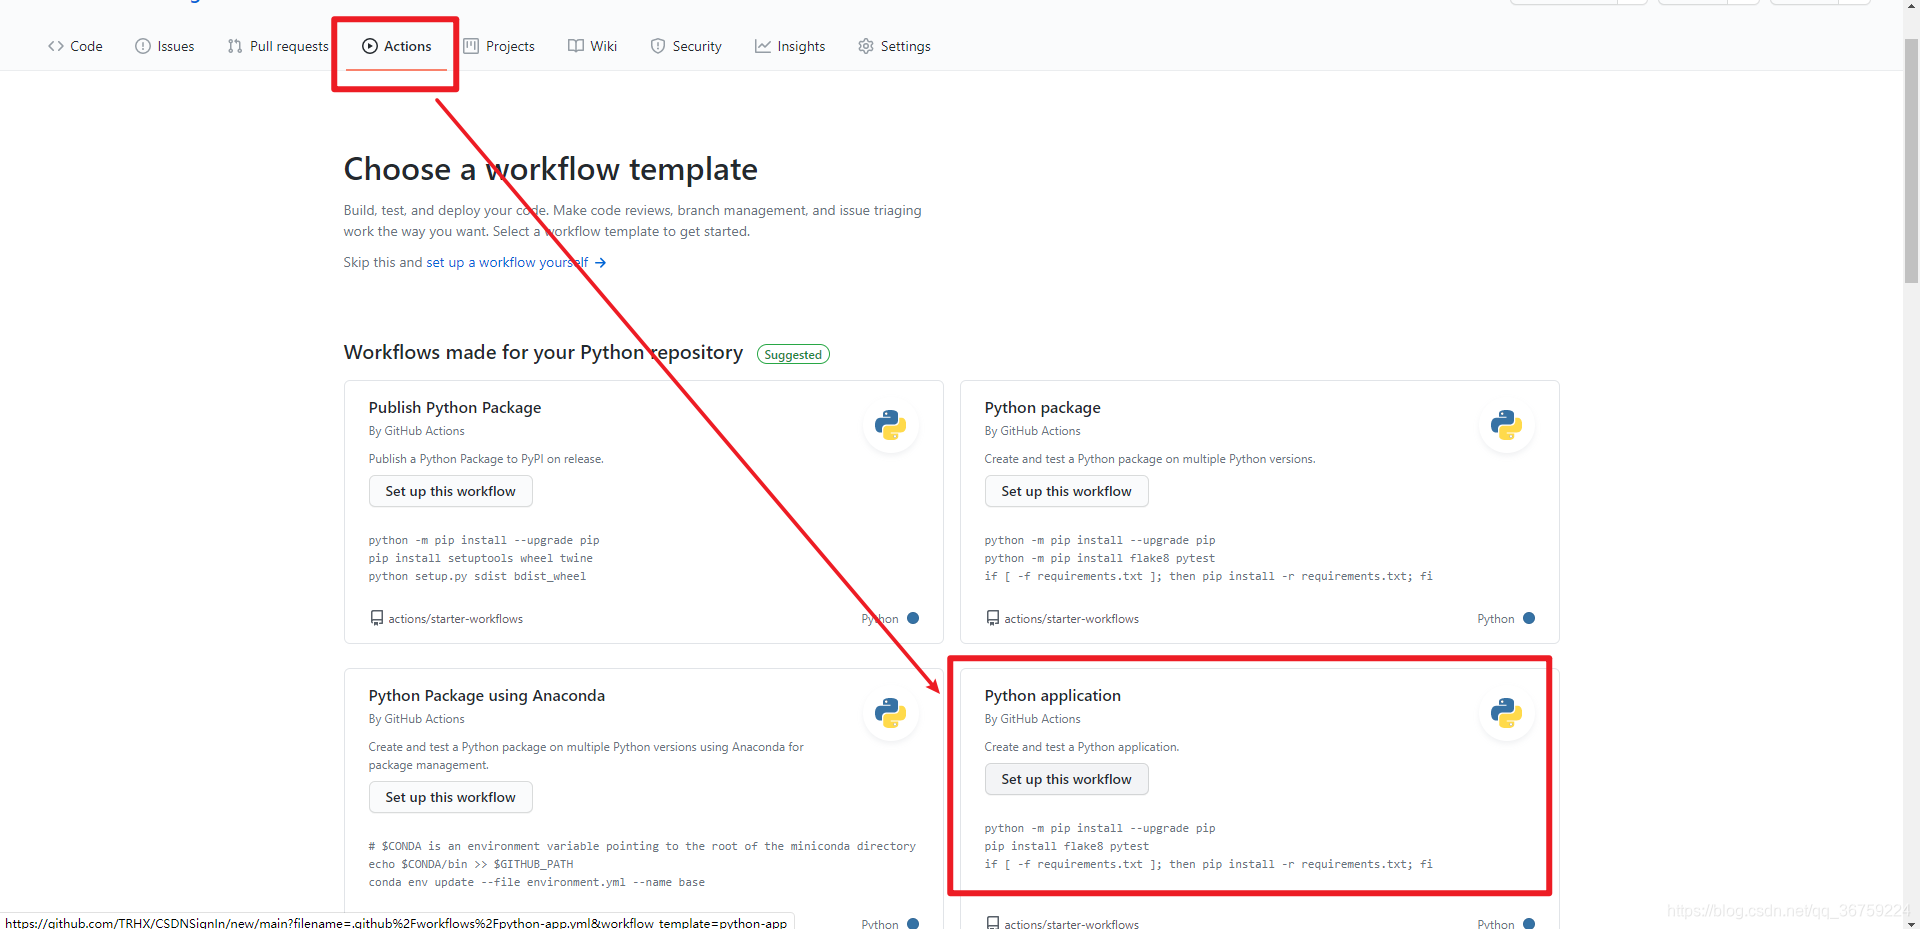Click the Insights graph icon
This screenshot has height=929, width=1920.
click(763, 46)
